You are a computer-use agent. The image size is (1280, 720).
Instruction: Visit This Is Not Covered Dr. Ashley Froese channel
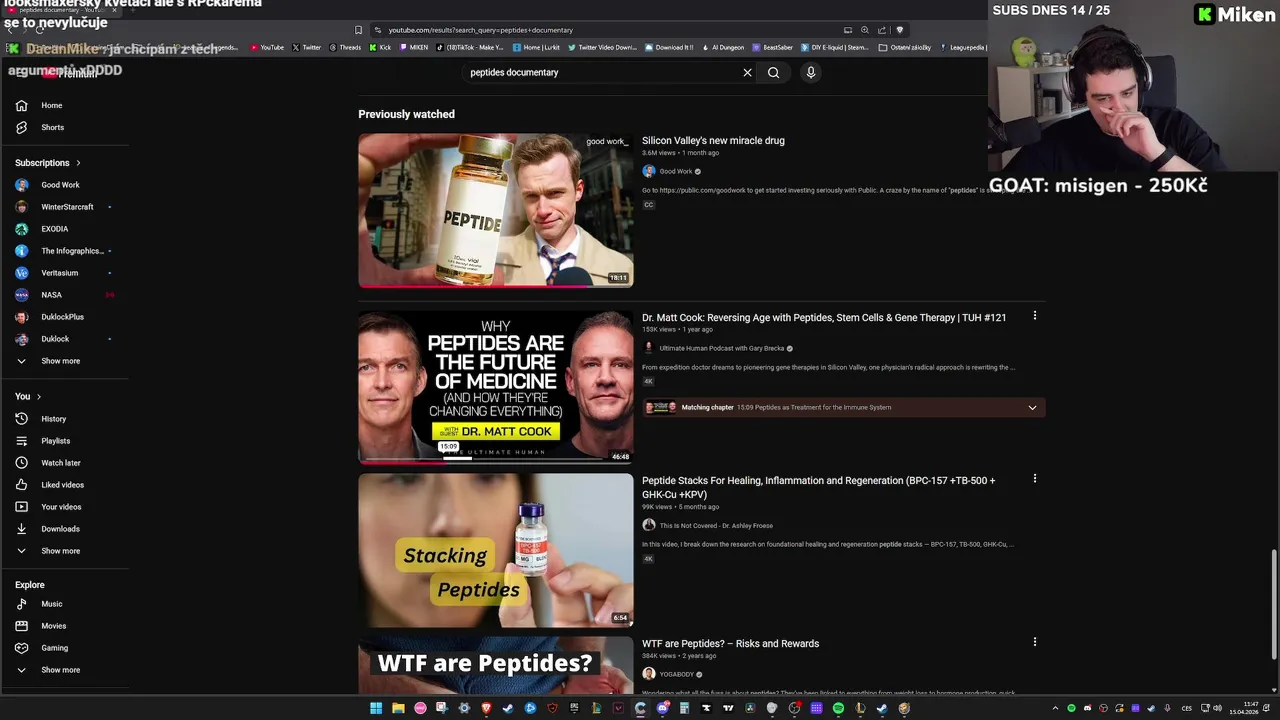(716, 525)
